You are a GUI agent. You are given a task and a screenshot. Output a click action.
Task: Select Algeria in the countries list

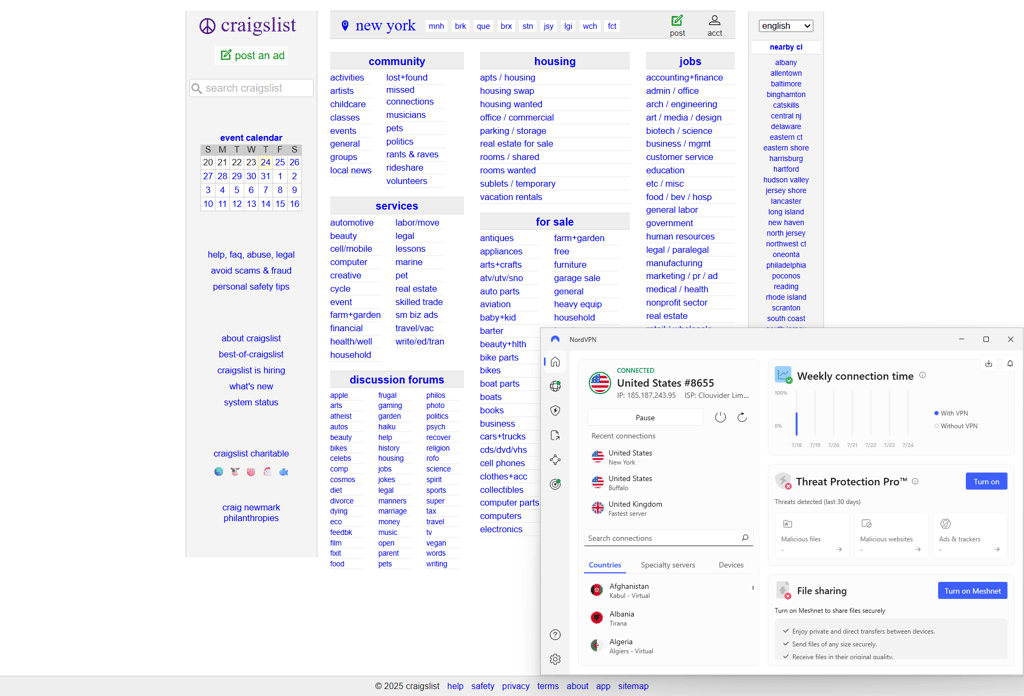pos(667,646)
